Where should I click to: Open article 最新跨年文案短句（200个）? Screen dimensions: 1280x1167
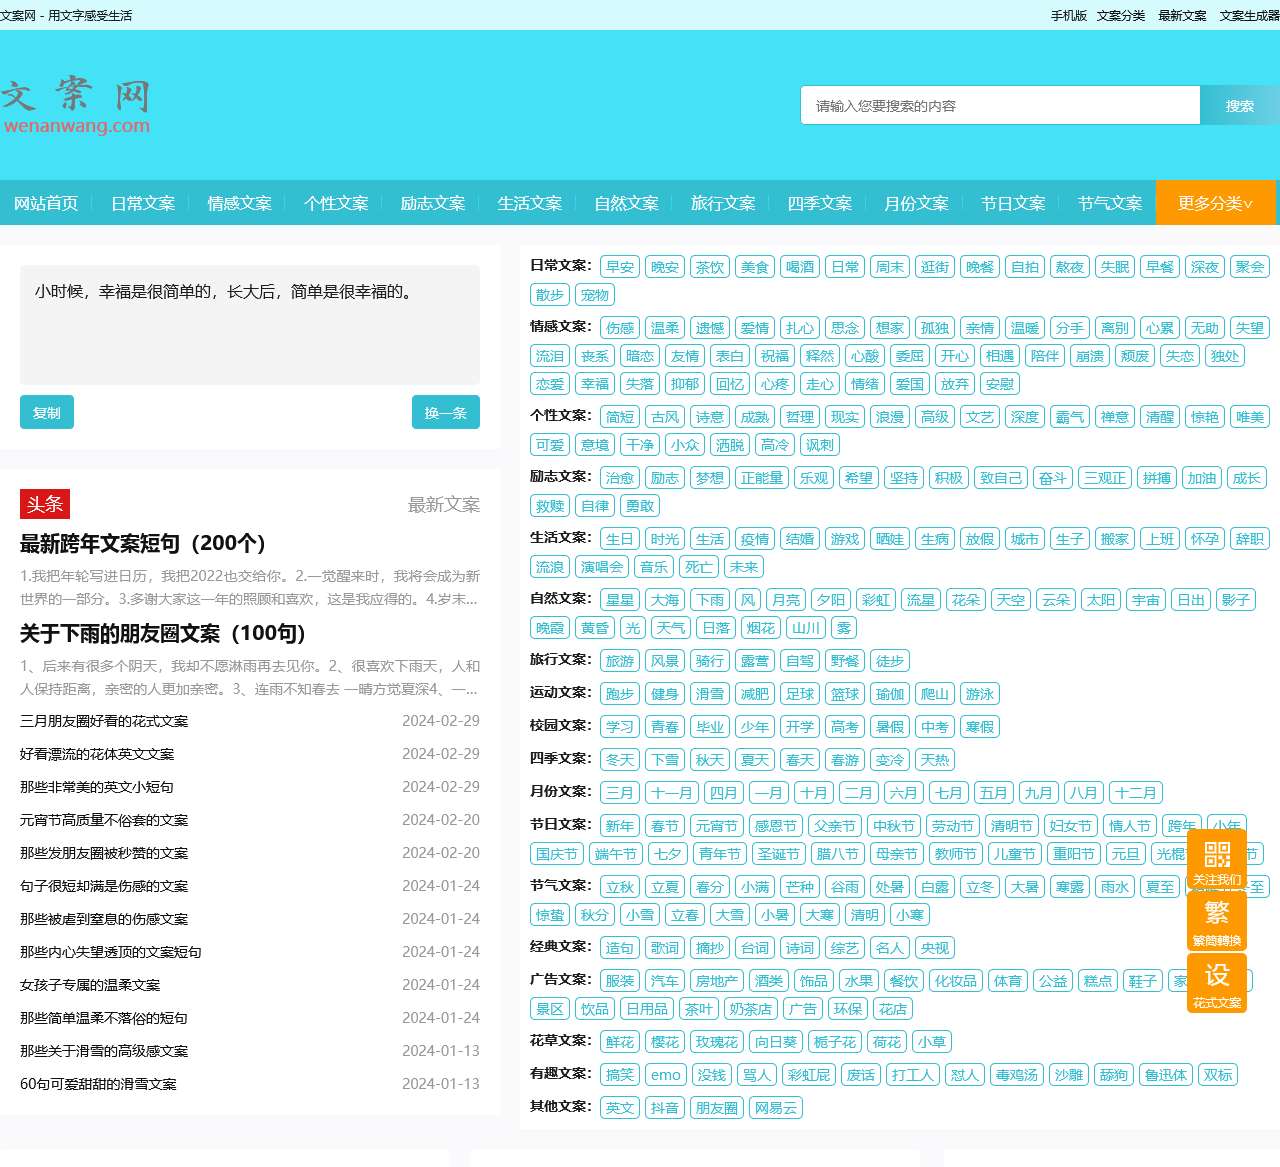point(143,543)
